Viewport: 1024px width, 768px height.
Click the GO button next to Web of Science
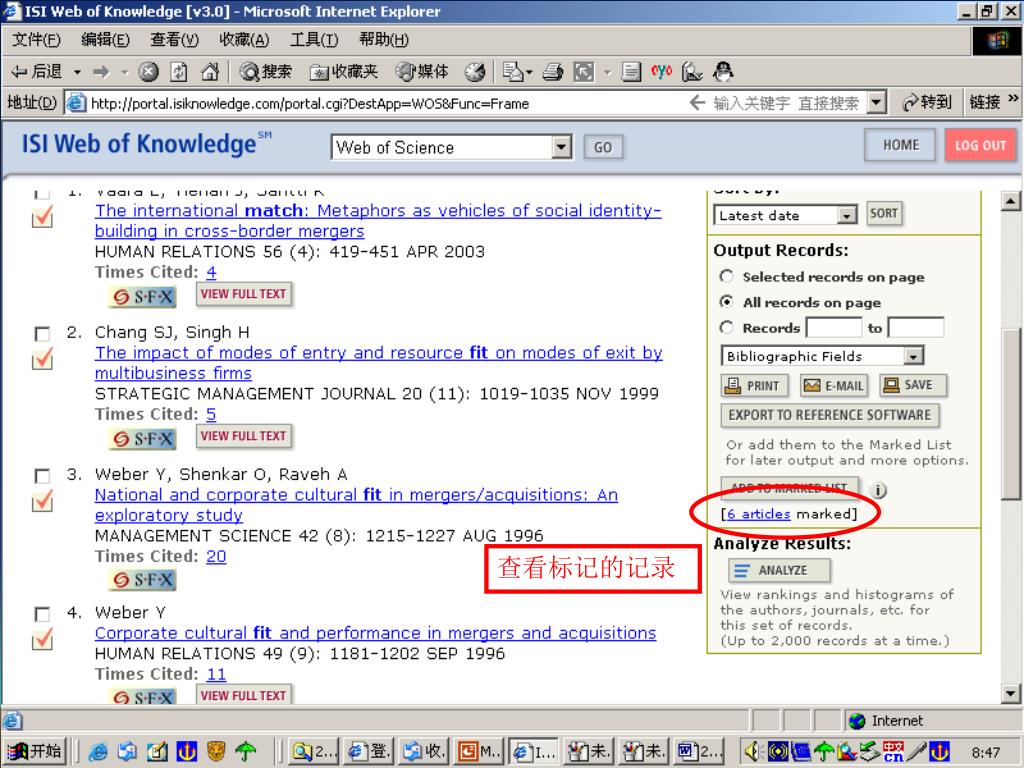click(603, 147)
